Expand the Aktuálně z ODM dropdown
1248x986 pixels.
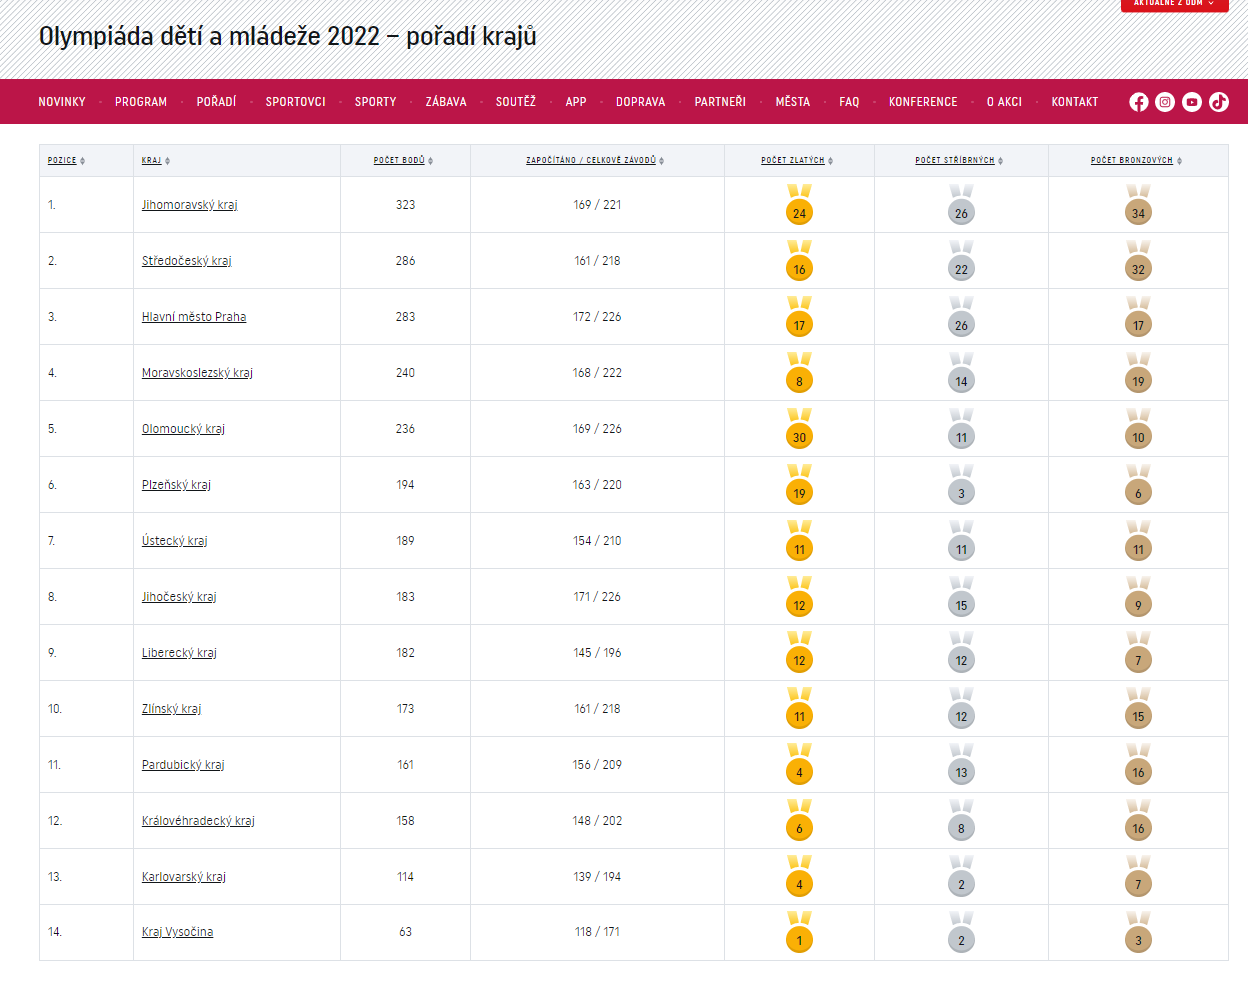[x=1174, y=4]
